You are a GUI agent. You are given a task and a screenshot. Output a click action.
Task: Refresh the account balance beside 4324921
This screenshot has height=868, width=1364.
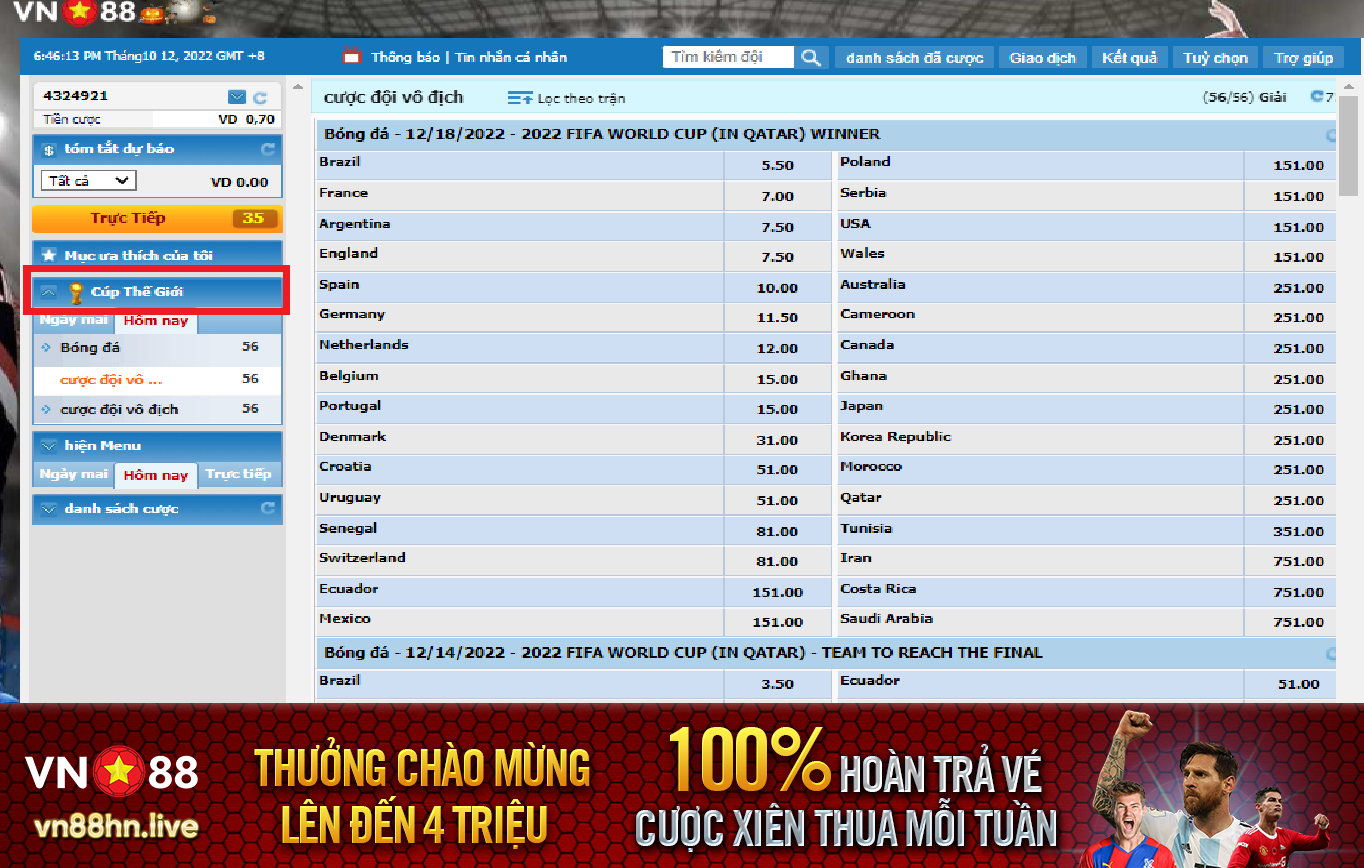coord(261,97)
